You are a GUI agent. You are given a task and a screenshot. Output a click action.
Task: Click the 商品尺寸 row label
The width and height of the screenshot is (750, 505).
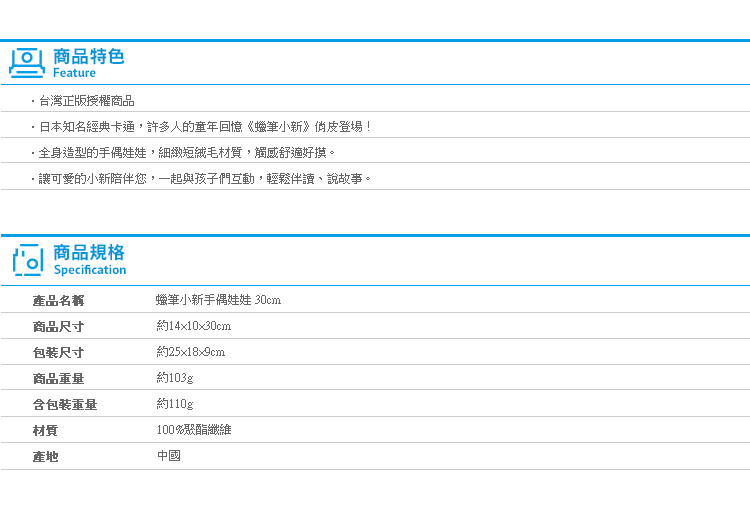pyautogui.click(x=58, y=327)
